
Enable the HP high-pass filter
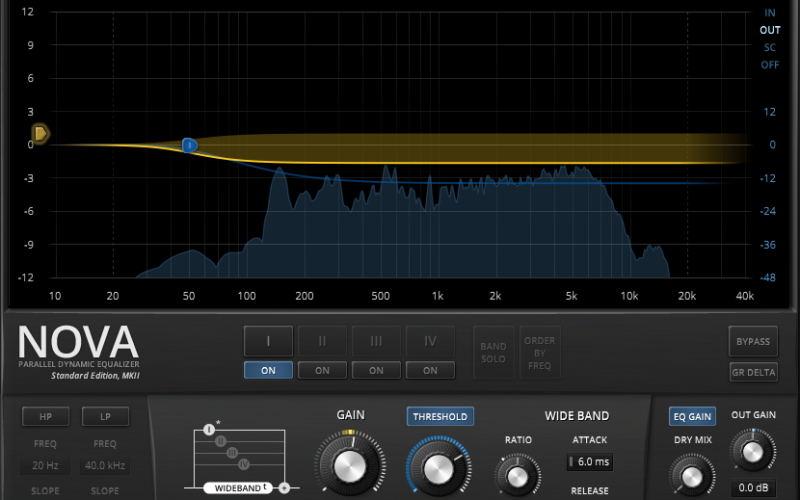click(46, 416)
